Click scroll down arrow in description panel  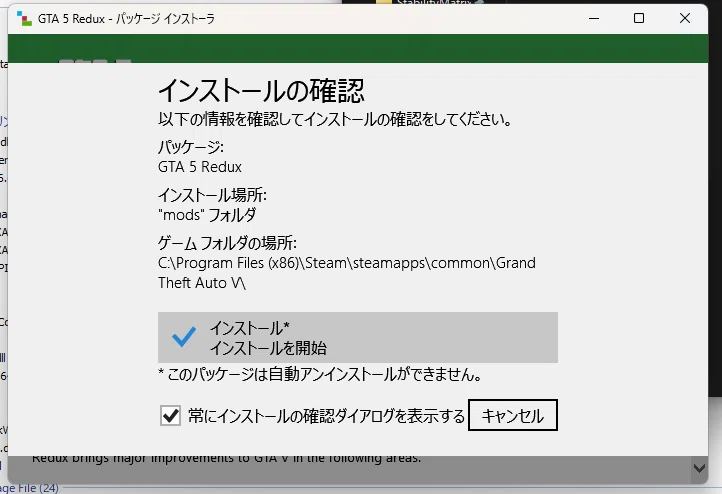(699, 469)
